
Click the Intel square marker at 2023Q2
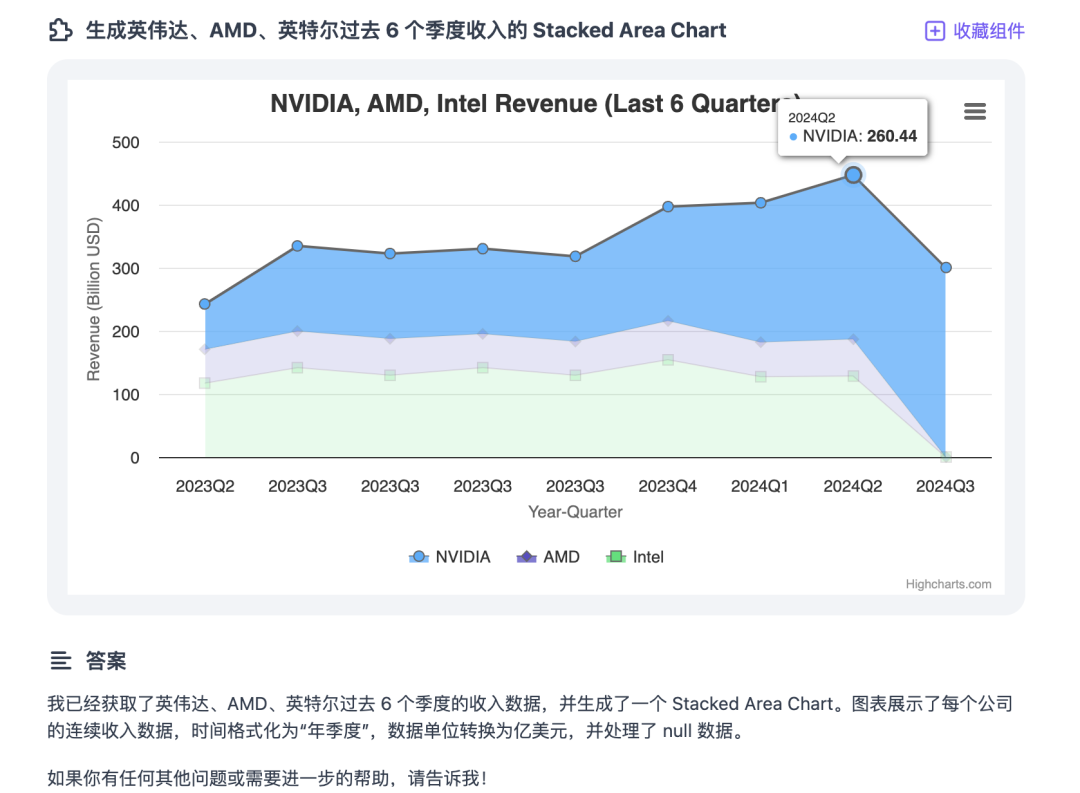(205, 383)
